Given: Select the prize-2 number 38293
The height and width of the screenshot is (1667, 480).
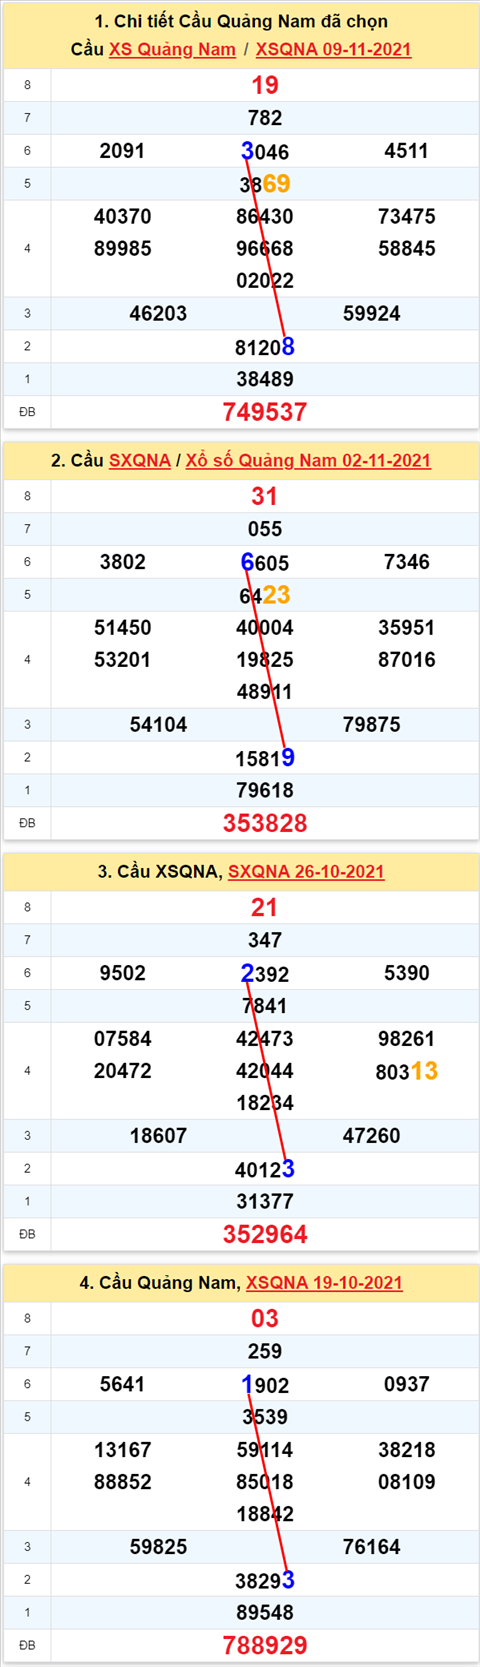Looking at the screenshot, I should click(265, 1580).
